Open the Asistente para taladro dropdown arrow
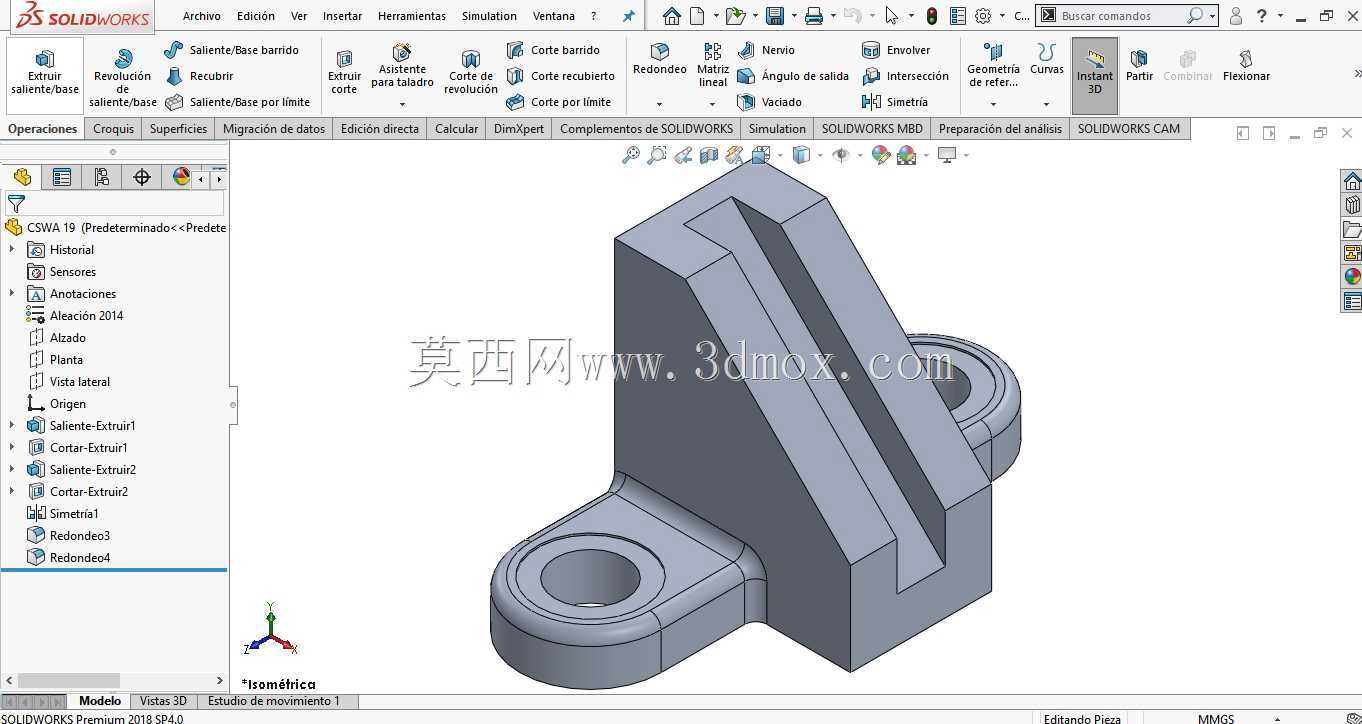The height and width of the screenshot is (724, 1362). pos(402,104)
